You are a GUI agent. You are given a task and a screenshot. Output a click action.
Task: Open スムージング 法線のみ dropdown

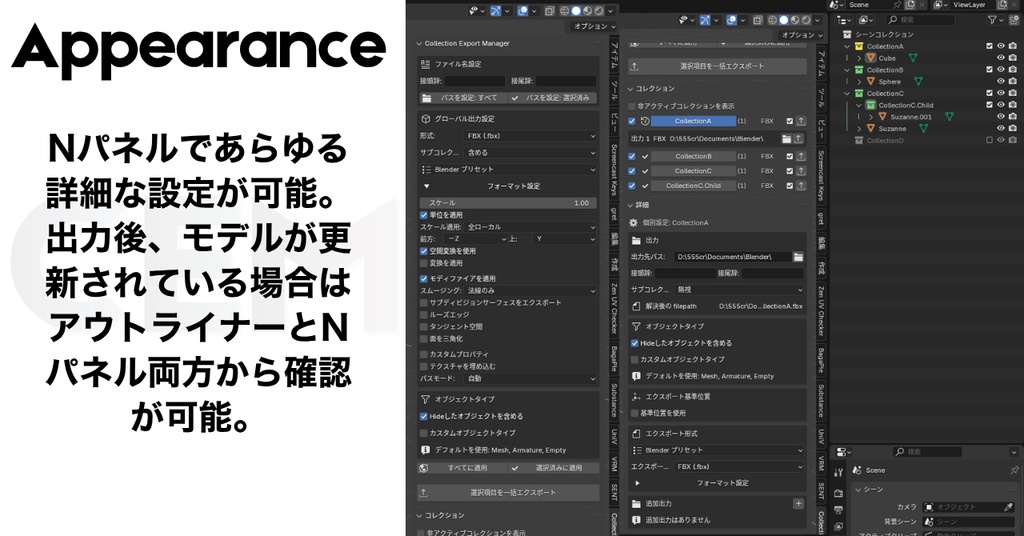(x=531, y=291)
